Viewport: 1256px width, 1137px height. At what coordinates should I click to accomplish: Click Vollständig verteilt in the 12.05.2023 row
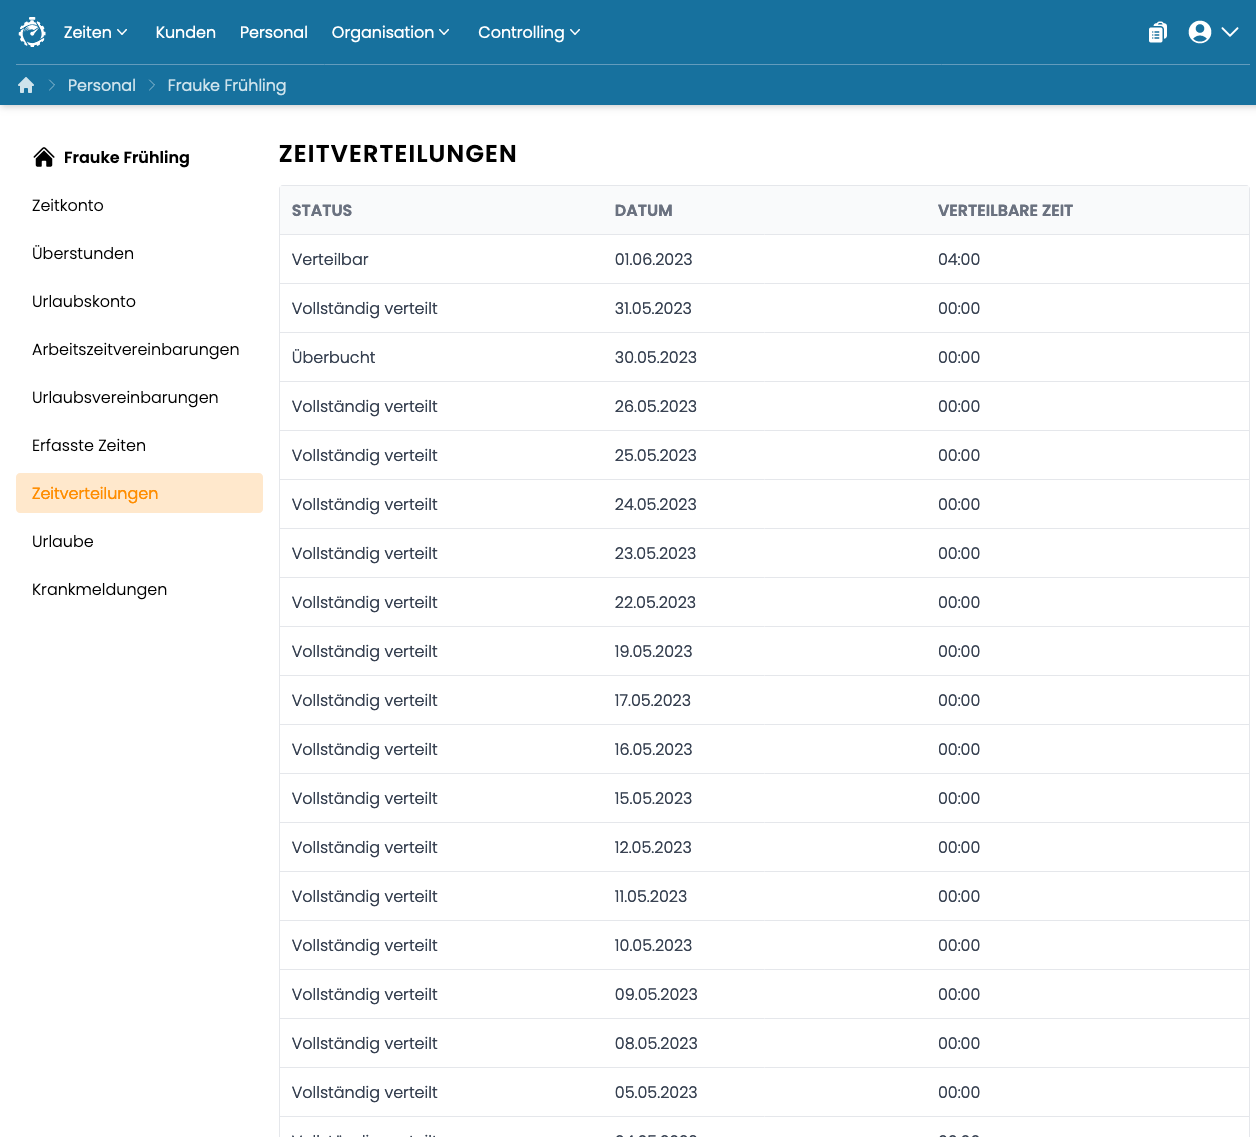pyautogui.click(x=365, y=847)
